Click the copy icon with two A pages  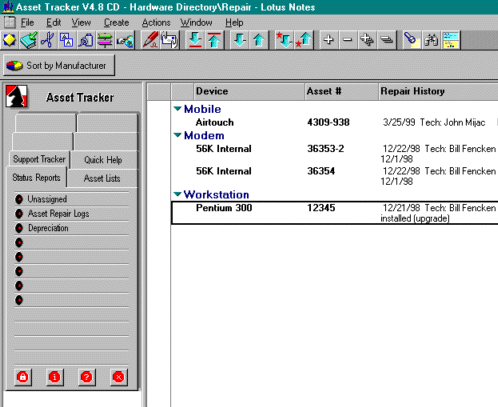(67, 40)
